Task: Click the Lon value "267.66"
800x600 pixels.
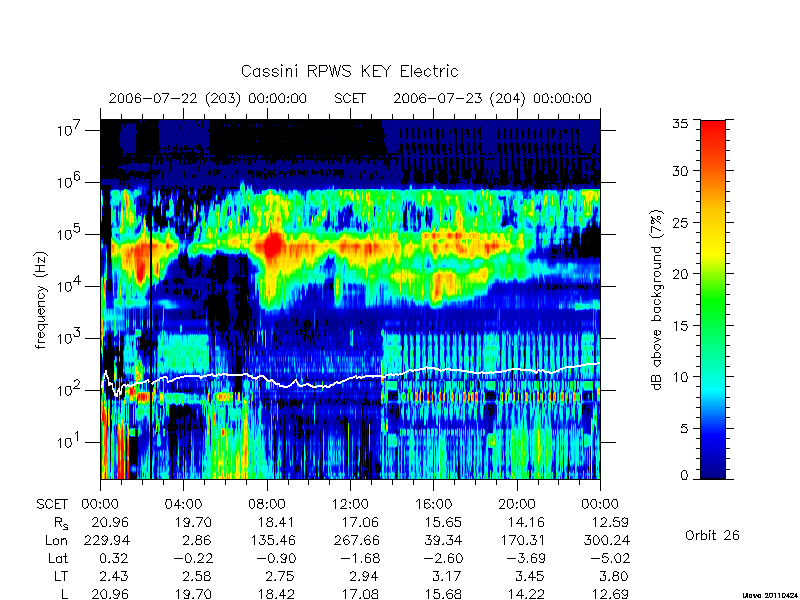Action: point(357,540)
